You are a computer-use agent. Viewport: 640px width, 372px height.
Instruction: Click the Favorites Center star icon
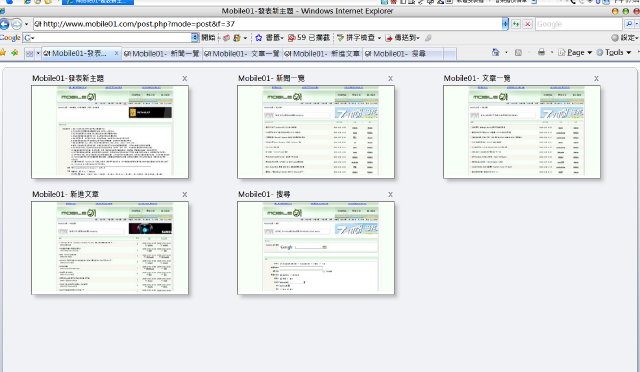coord(3,53)
